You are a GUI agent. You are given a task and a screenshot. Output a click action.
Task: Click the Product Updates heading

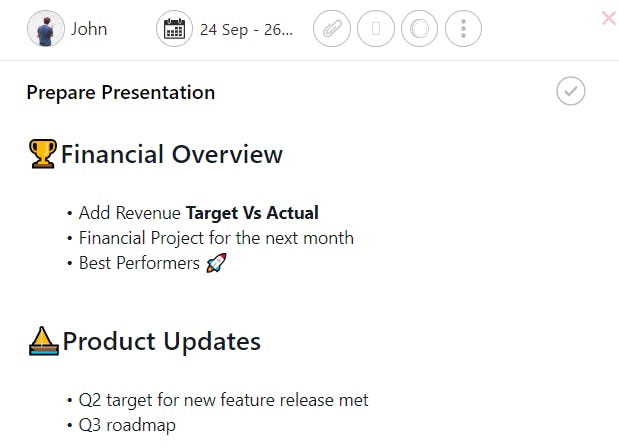click(162, 341)
